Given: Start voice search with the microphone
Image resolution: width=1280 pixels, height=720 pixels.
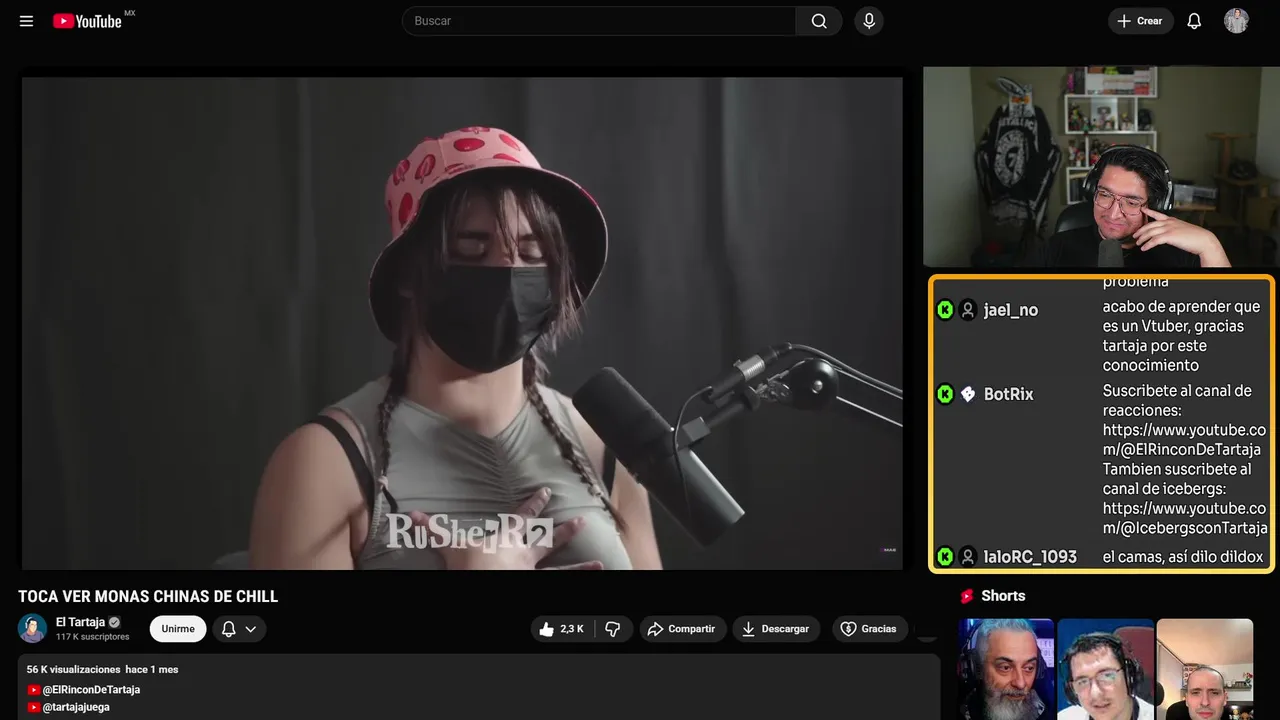Looking at the screenshot, I should 869,21.
